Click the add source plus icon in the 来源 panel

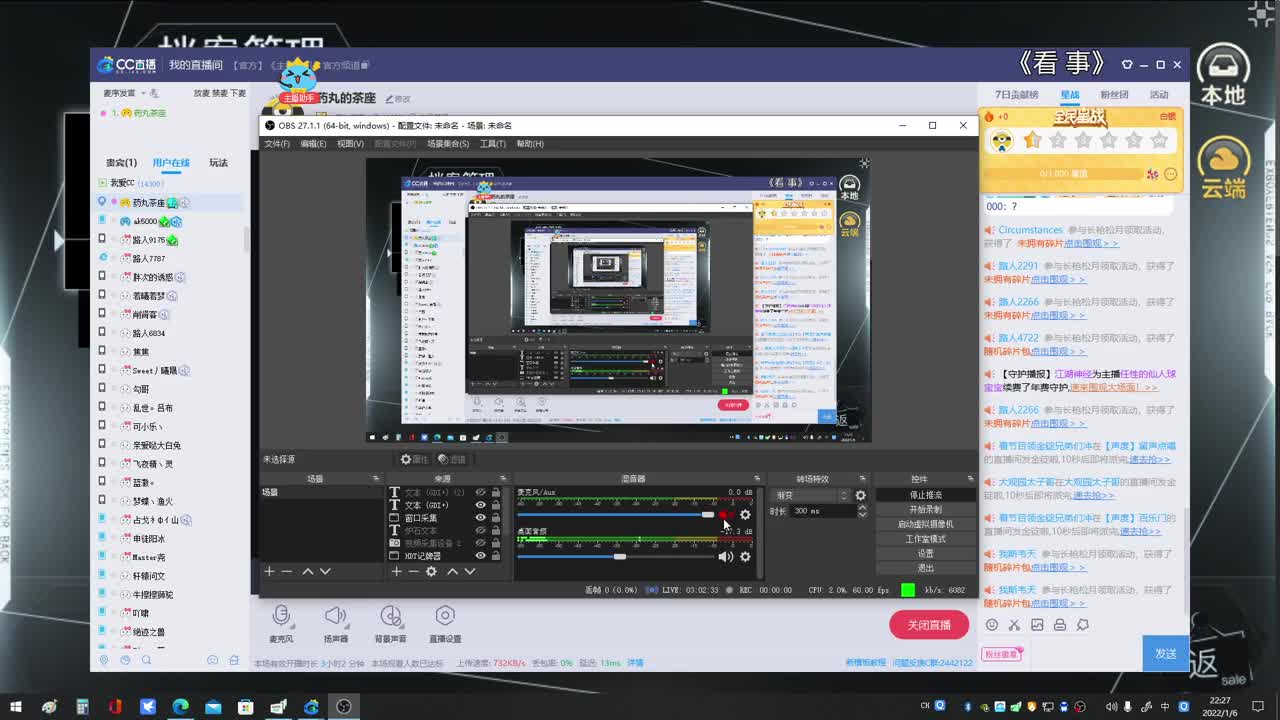point(396,571)
